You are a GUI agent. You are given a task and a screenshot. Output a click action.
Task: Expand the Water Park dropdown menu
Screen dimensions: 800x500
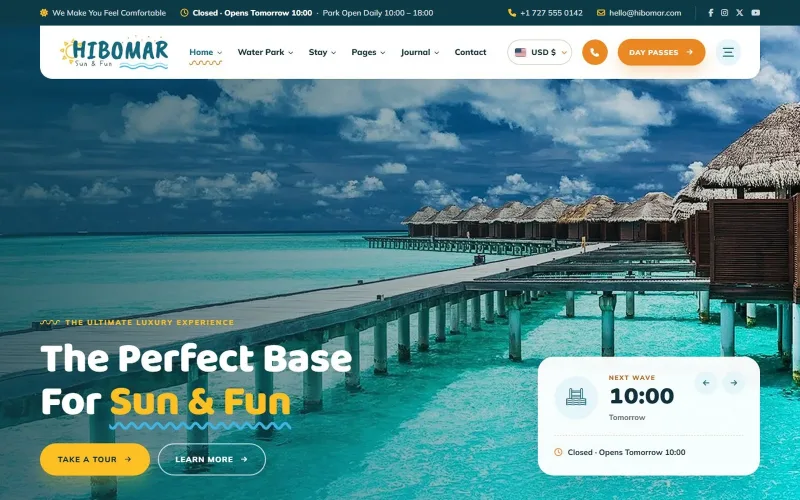pyautogui.click(x=265, y=52)
